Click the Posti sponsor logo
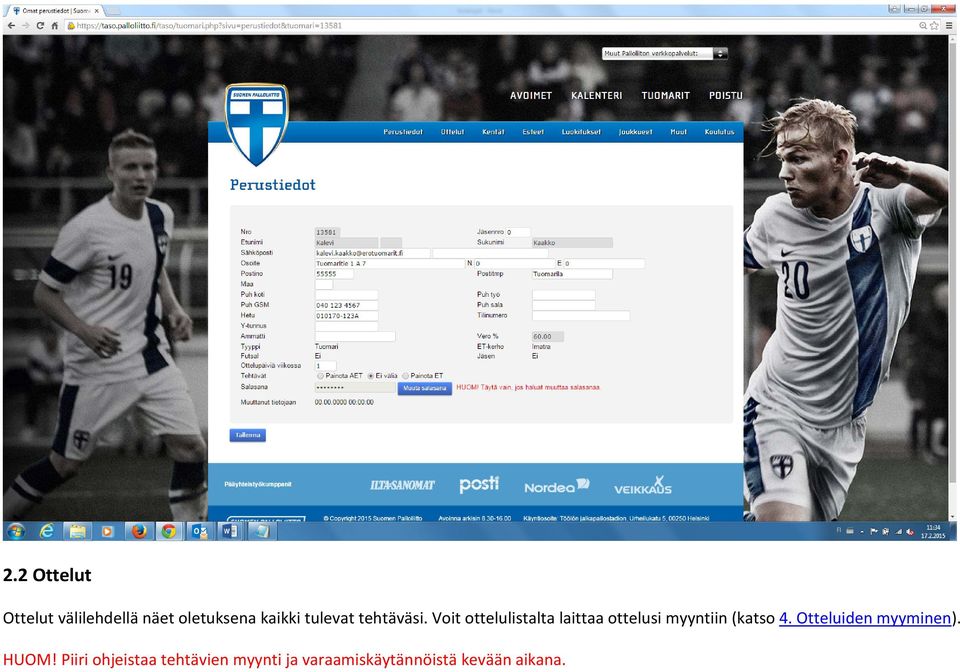The height and width of the screenshot is (672, 960). (479, 484)
